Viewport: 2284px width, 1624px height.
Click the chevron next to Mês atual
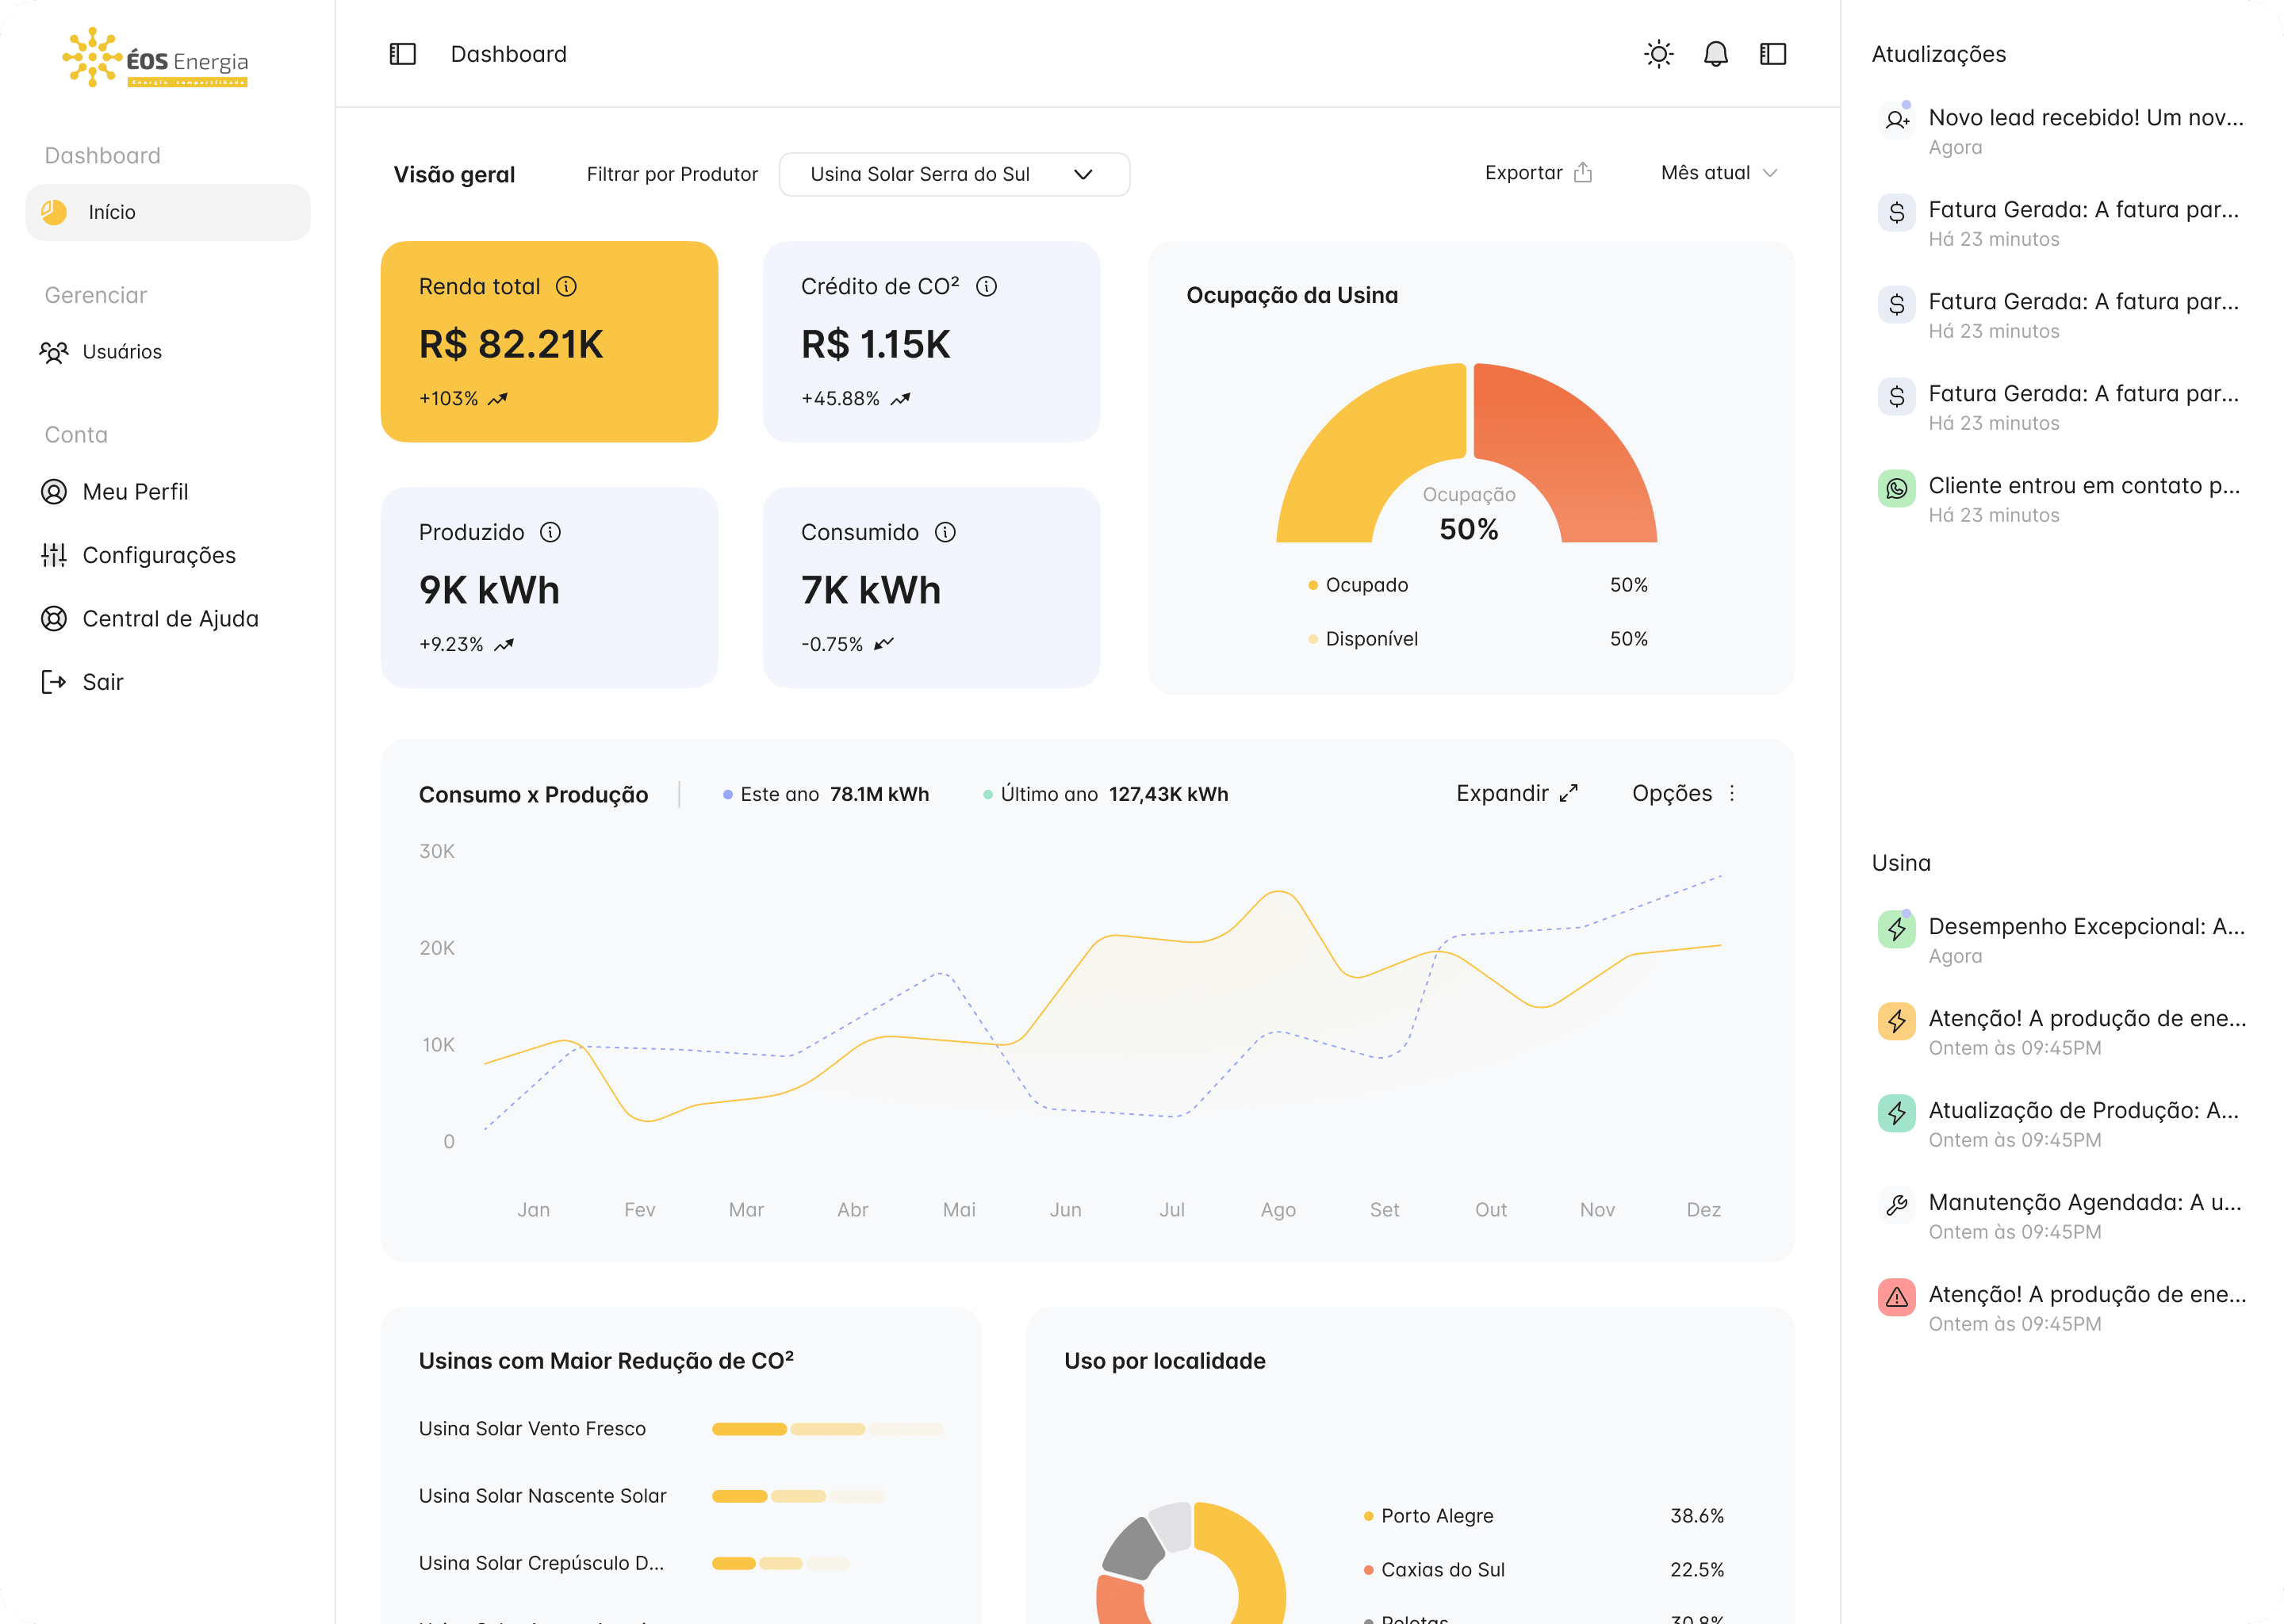(x=1770, y=173)
